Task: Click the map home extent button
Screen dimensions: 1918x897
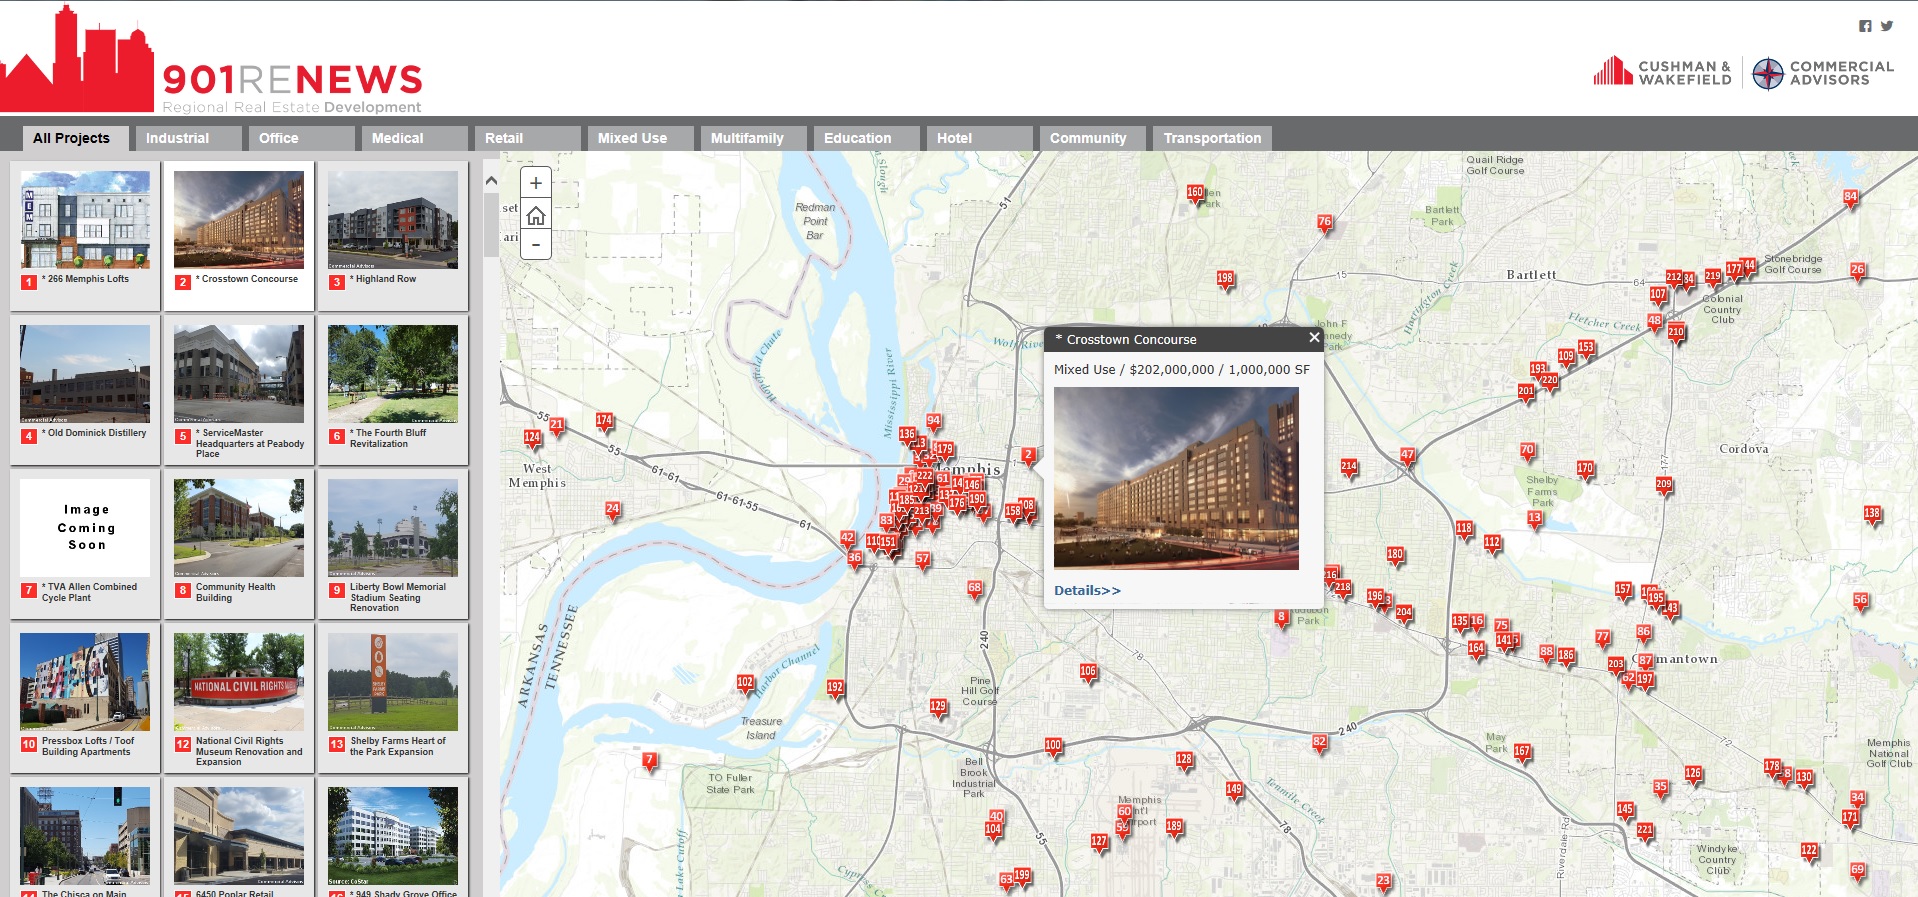Action: (536, 215)
